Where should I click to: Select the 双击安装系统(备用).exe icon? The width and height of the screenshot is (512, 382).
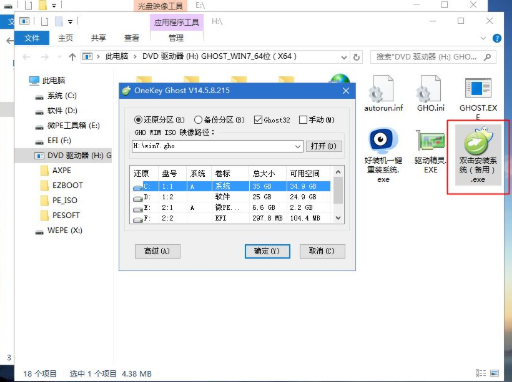coord(478,155)
